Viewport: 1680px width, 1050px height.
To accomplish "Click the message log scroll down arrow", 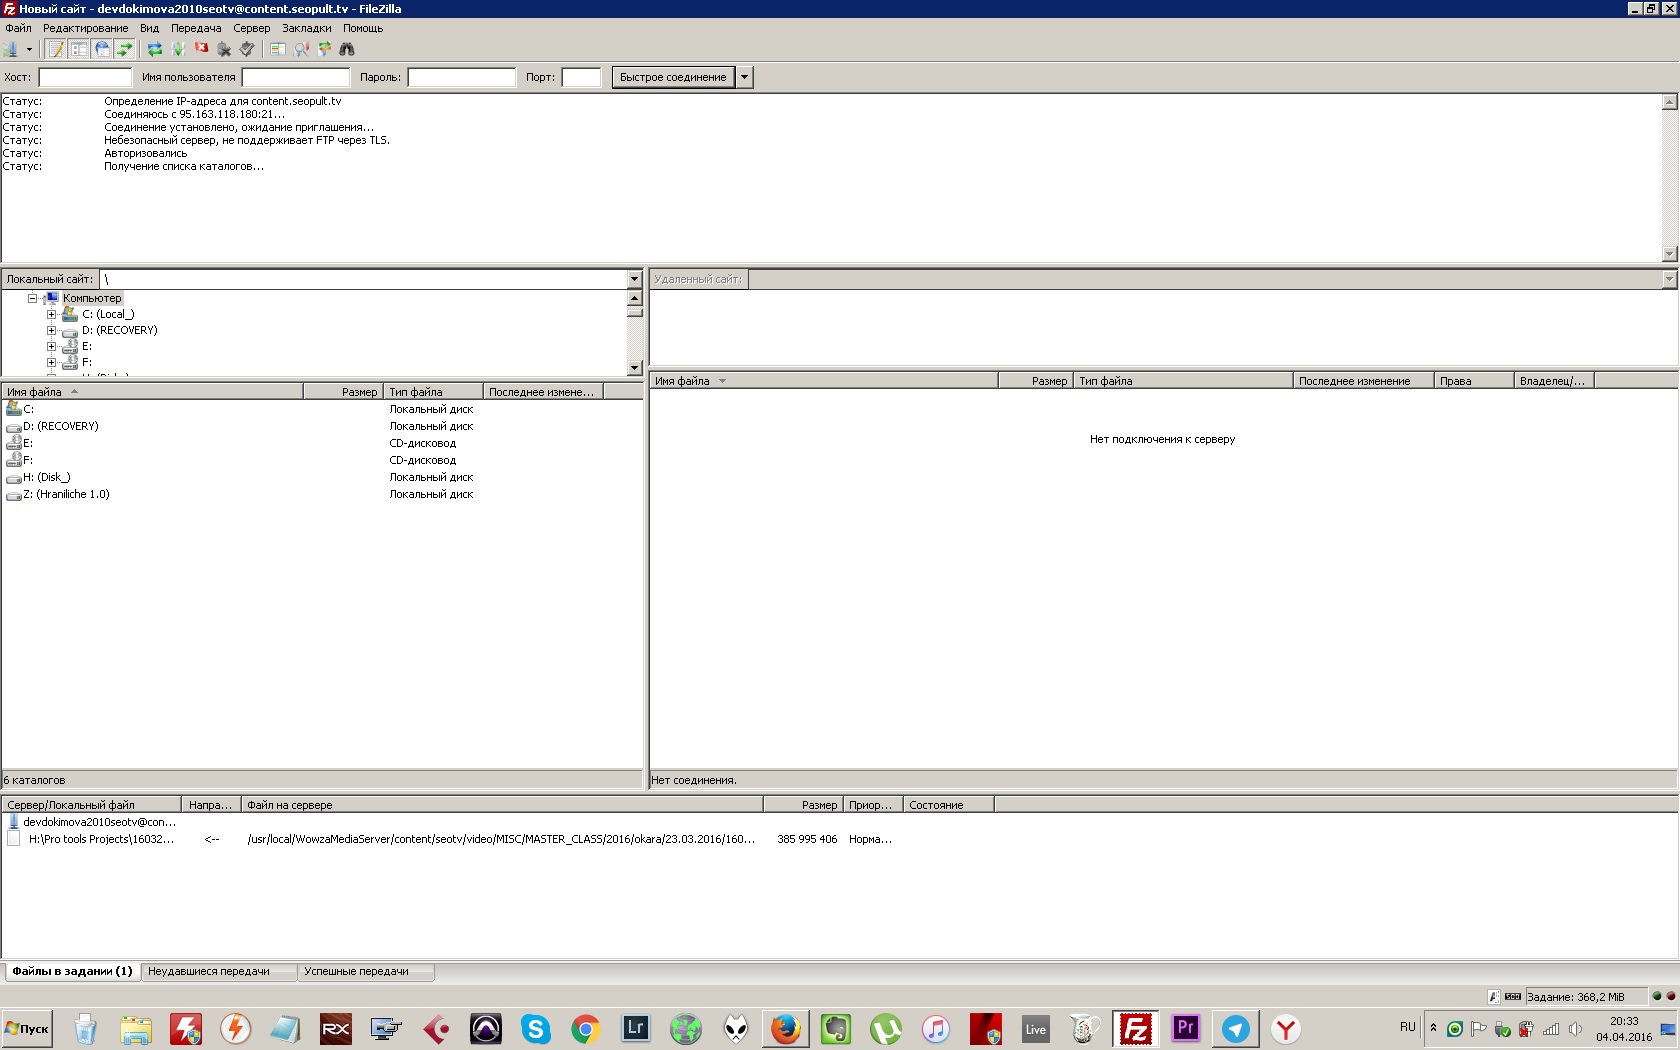I will tap(1668, 254).
